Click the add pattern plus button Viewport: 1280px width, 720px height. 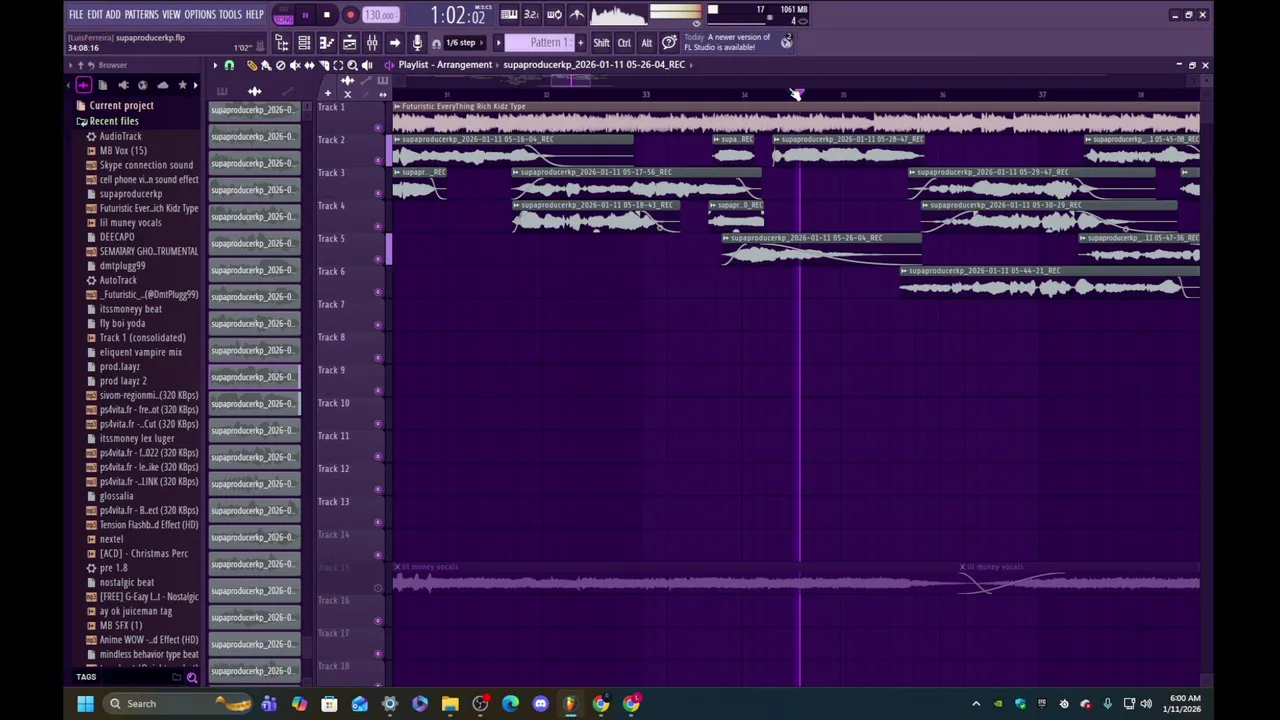click(580, 43)
